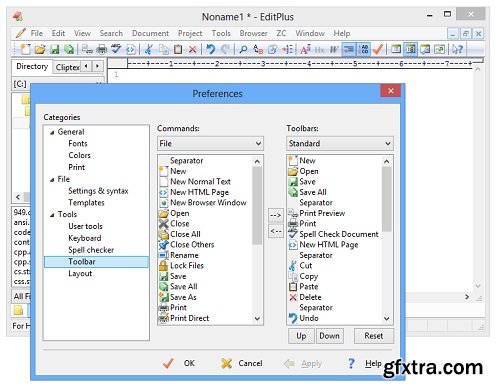Image resolution: width=500 pixels, height=391 pixels.
Task: Click Replace icon in main toolbar
Action: click(258, 49)
